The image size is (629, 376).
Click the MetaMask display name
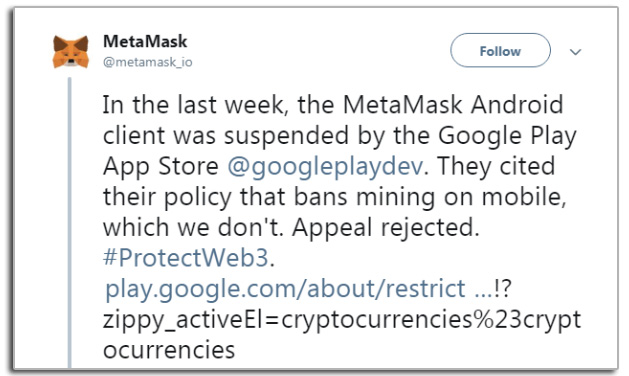tap(145, 41)
